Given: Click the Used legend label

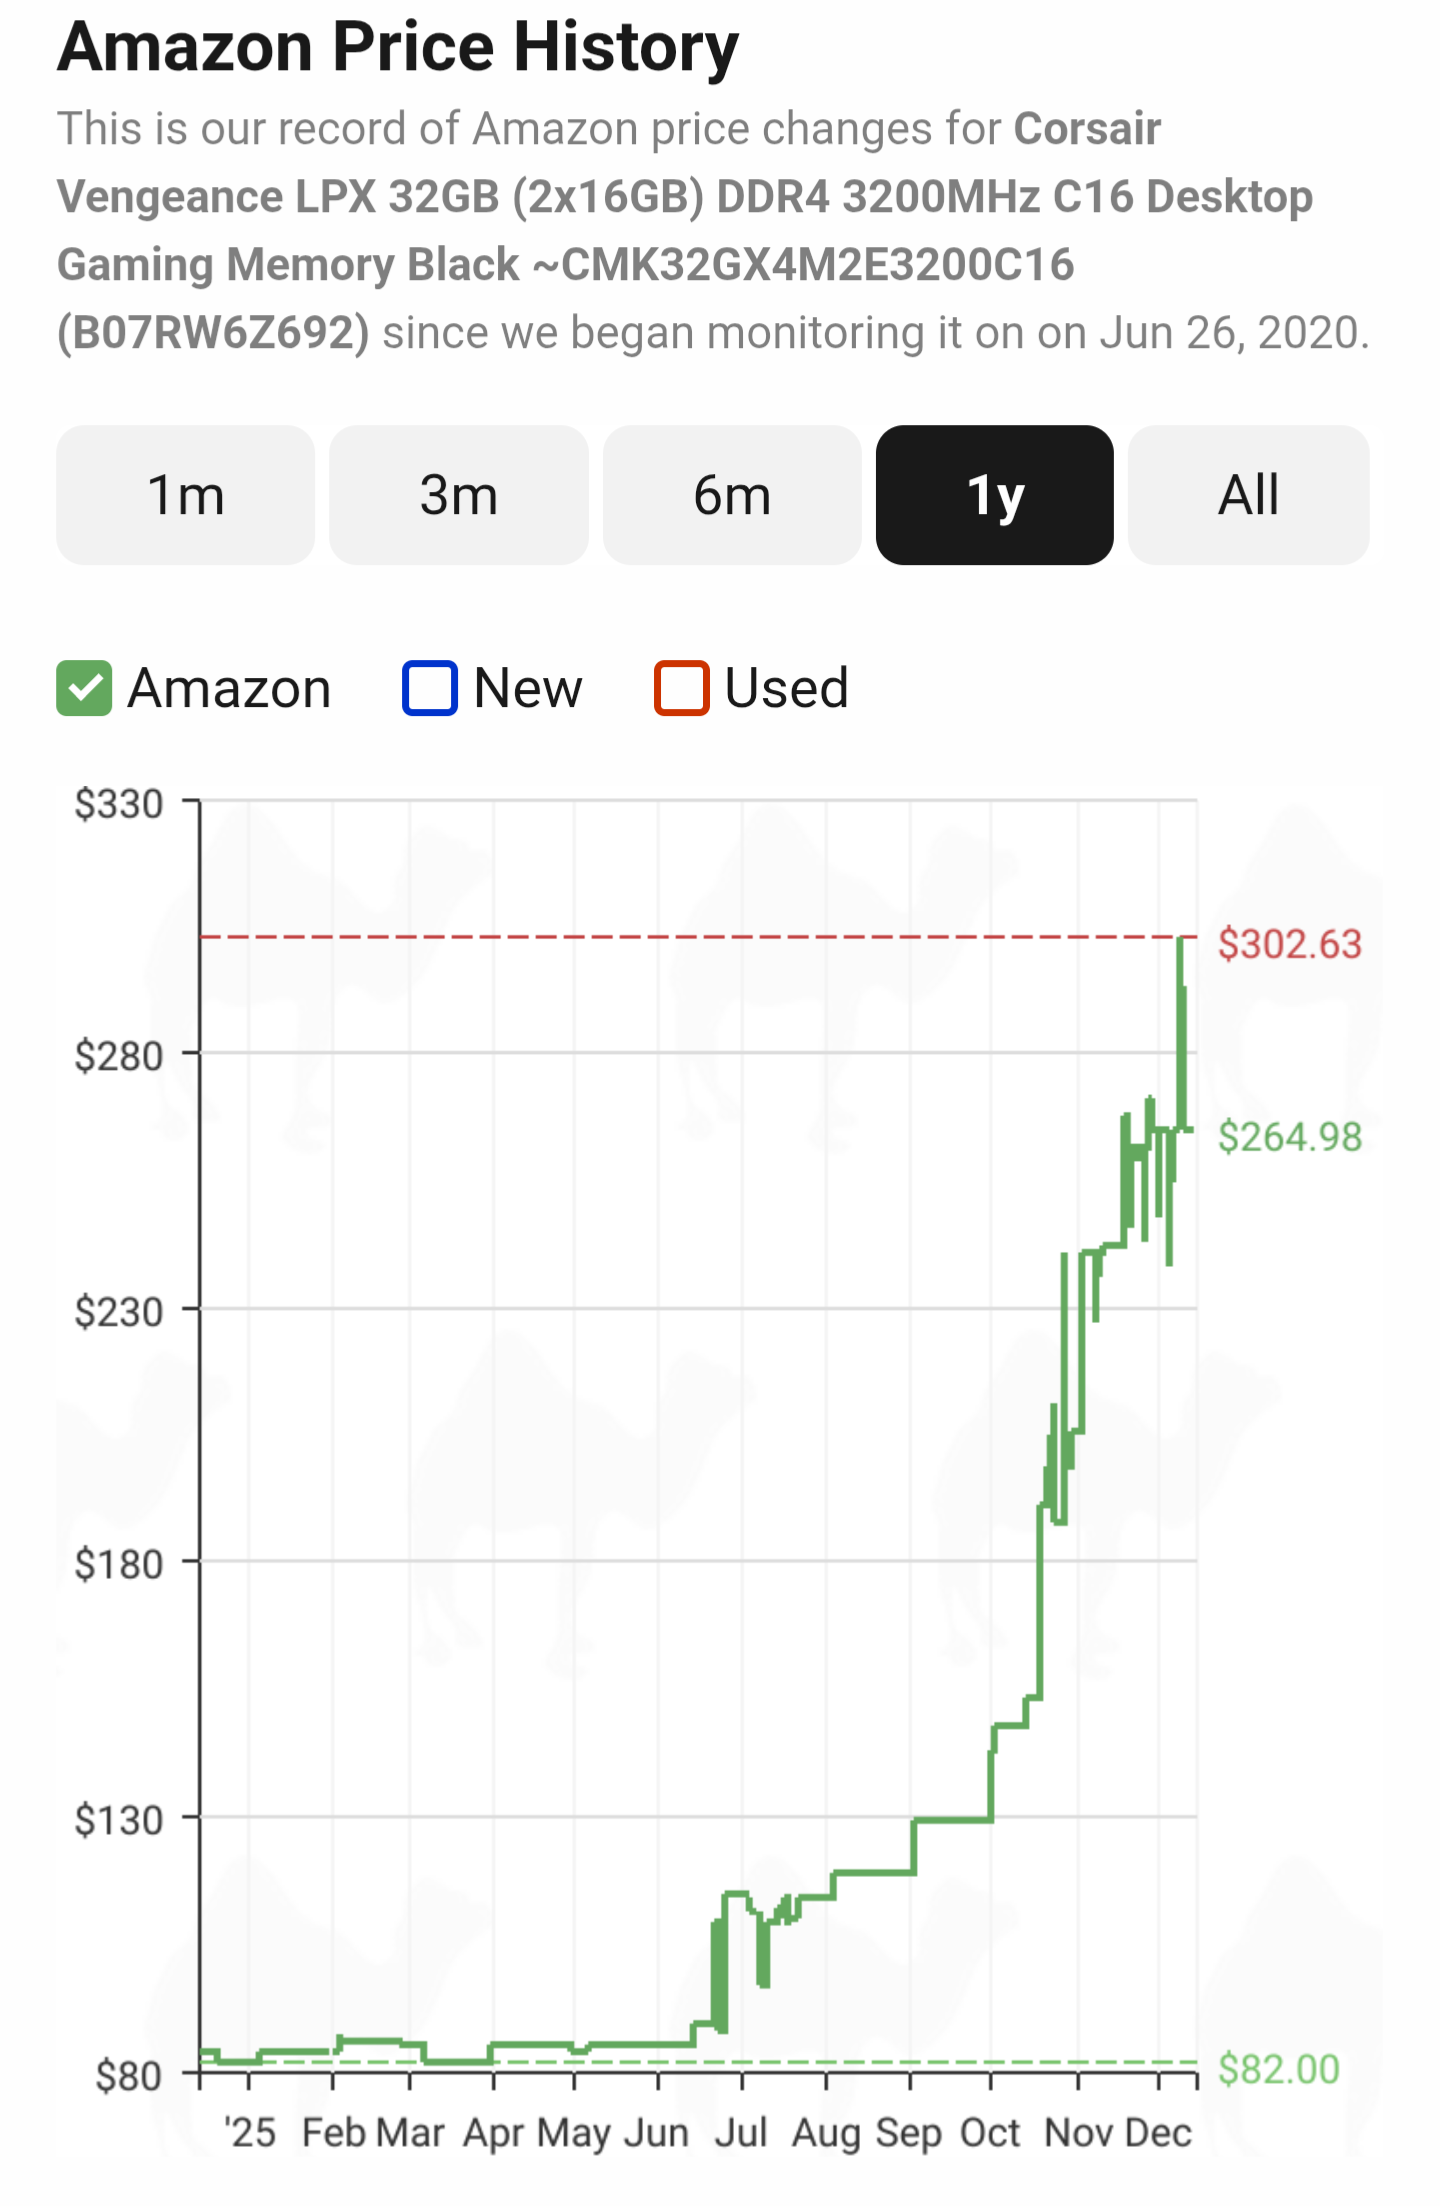Looking at the screenshot, I should pos(786,688).
